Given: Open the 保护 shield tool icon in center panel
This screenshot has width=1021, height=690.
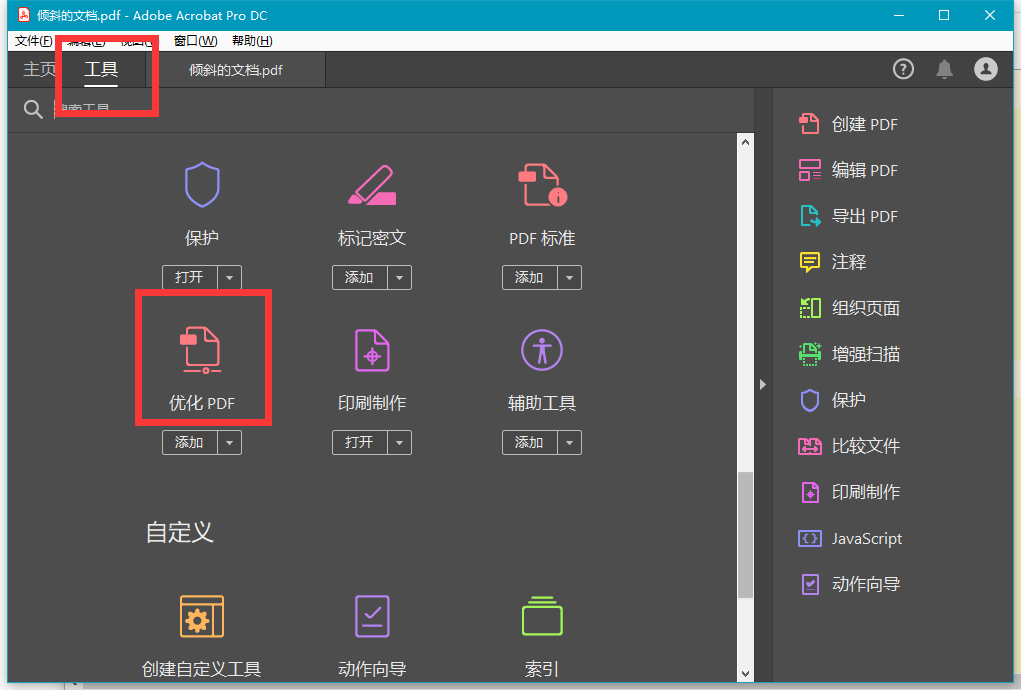Looking at the screenshot, I should pyautogui.click(x=202, y=185).
